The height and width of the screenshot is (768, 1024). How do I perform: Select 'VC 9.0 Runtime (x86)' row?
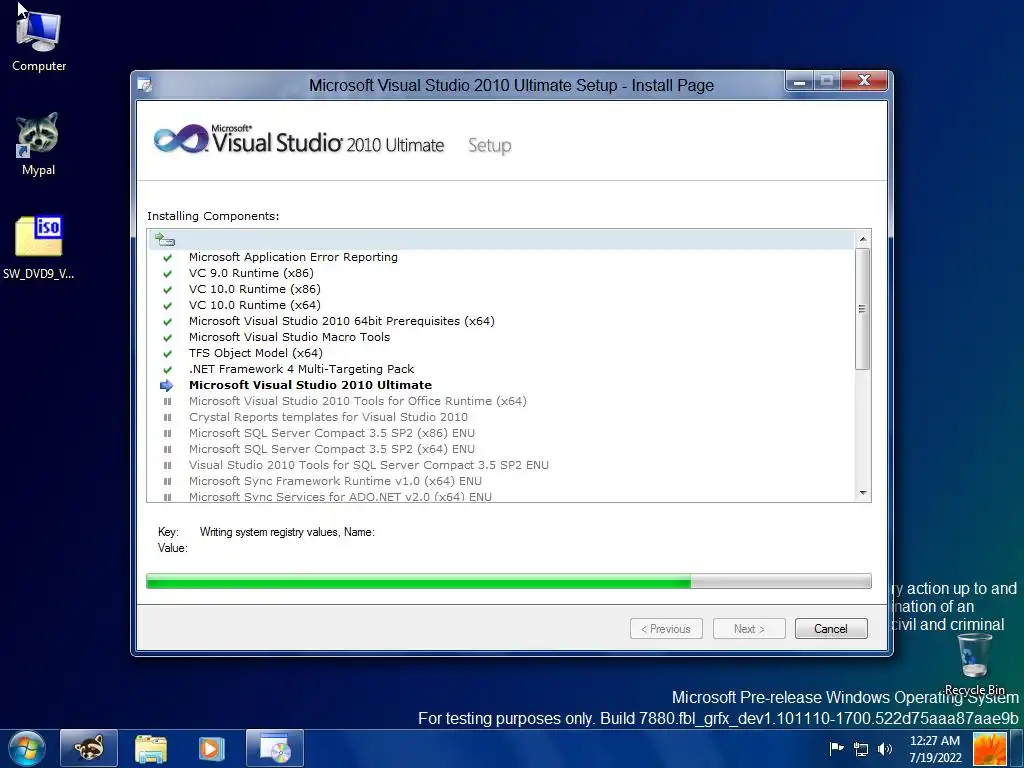251,274
